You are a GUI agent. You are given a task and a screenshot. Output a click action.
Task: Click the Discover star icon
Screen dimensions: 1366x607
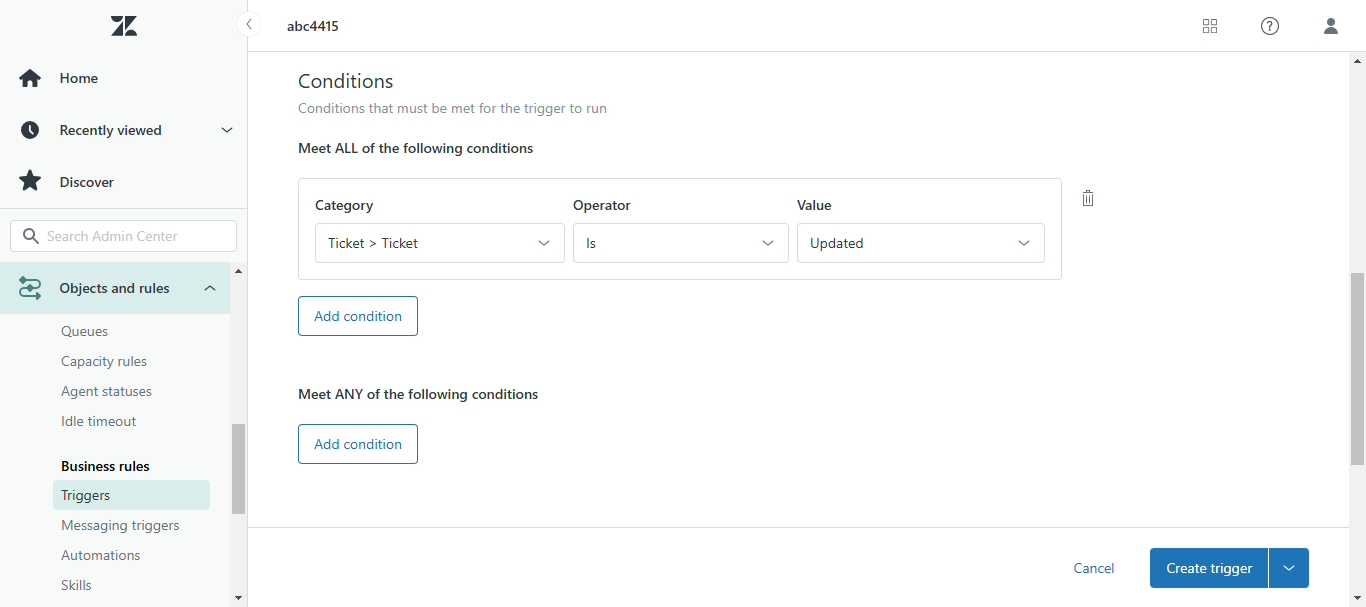(x=30, y=181)
